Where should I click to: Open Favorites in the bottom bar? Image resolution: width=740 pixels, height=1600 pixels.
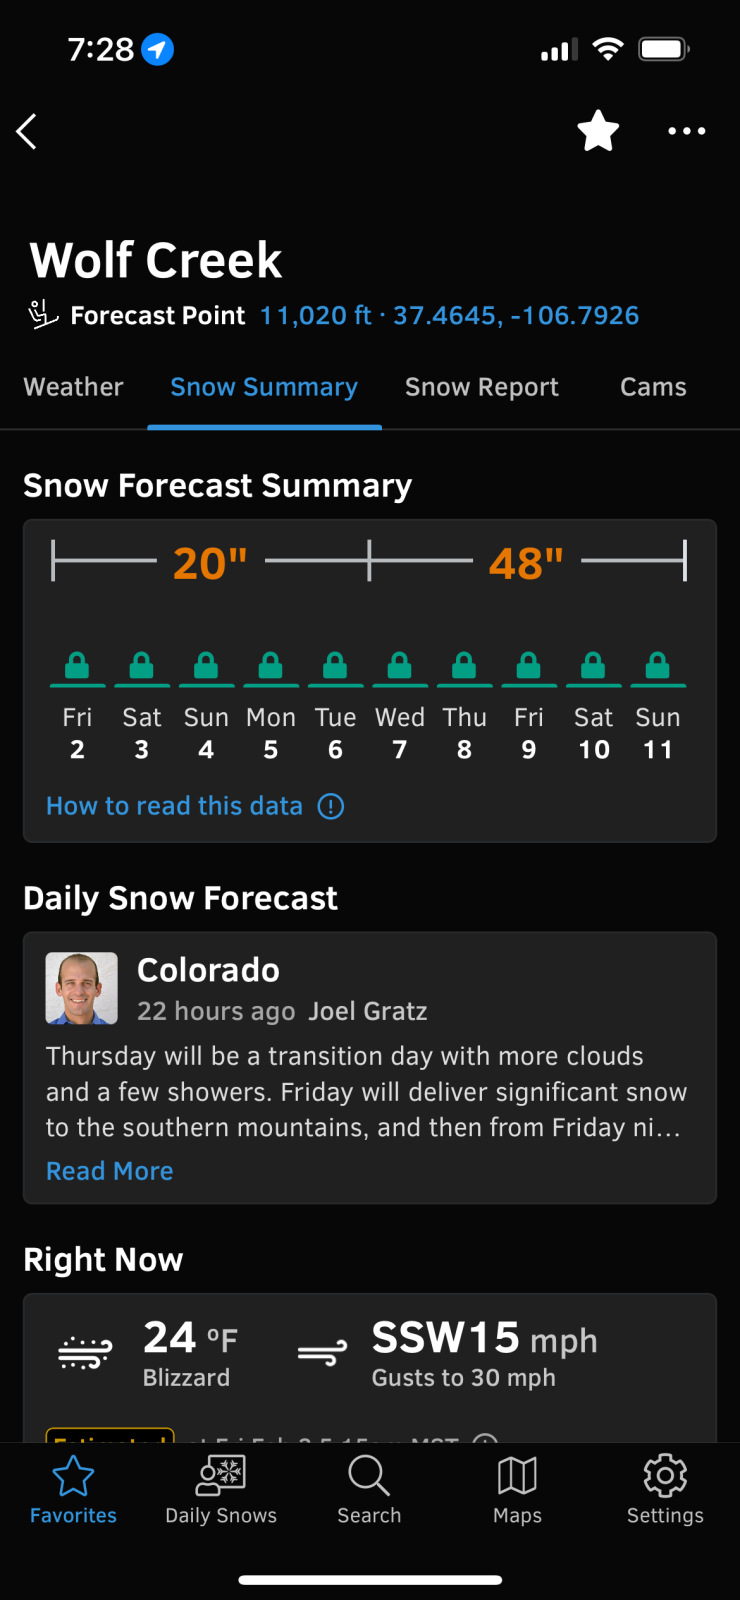[x=73, y=1489]
